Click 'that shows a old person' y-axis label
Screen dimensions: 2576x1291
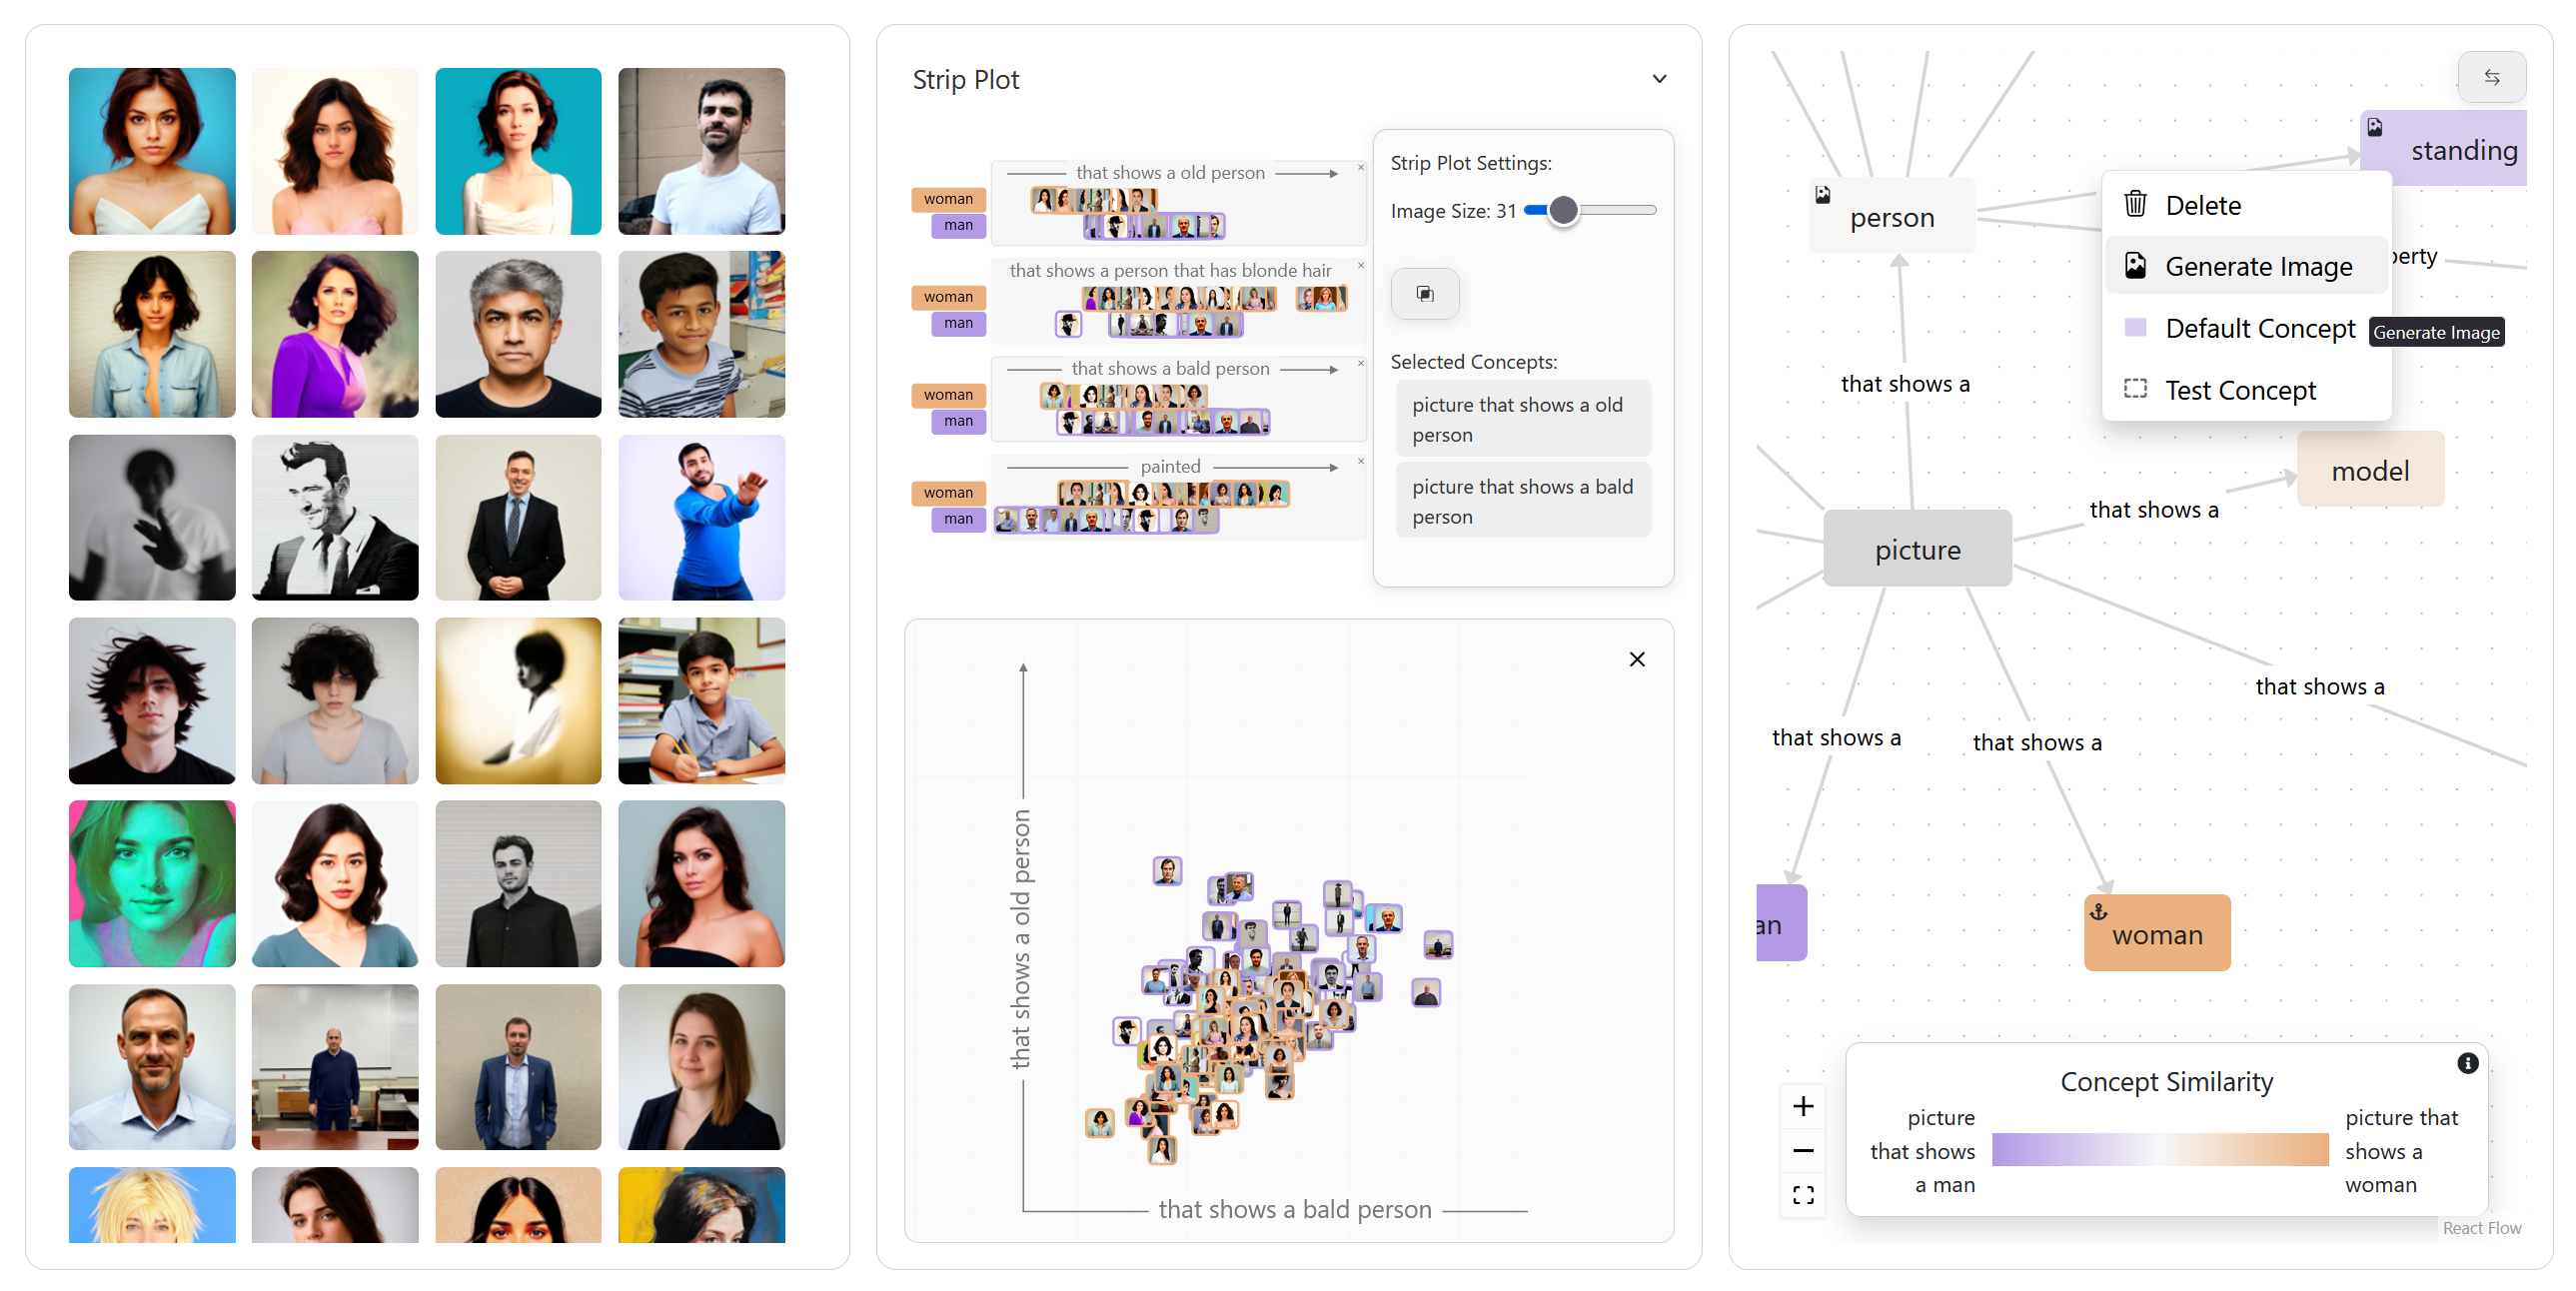tap(1020, 939)
